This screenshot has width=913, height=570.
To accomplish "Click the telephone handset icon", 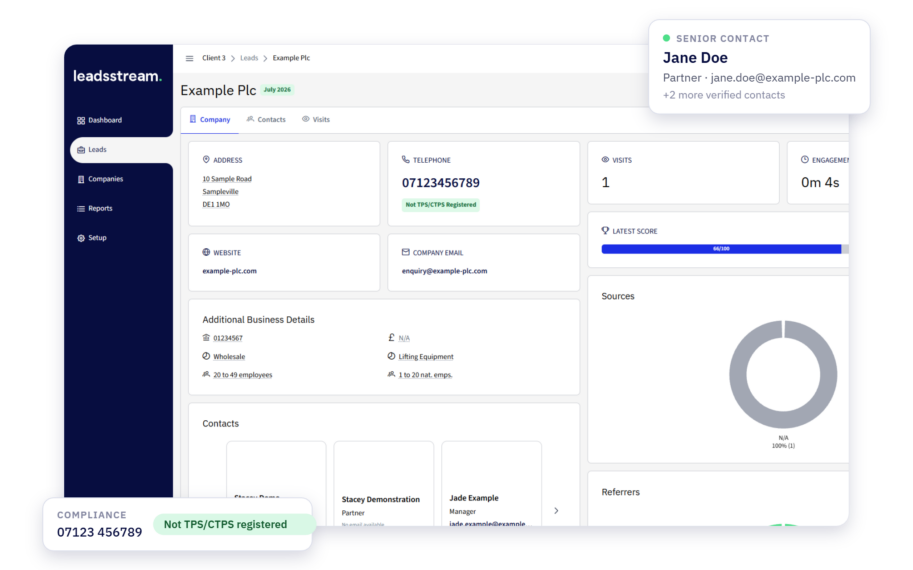I will tap(406, 160).
